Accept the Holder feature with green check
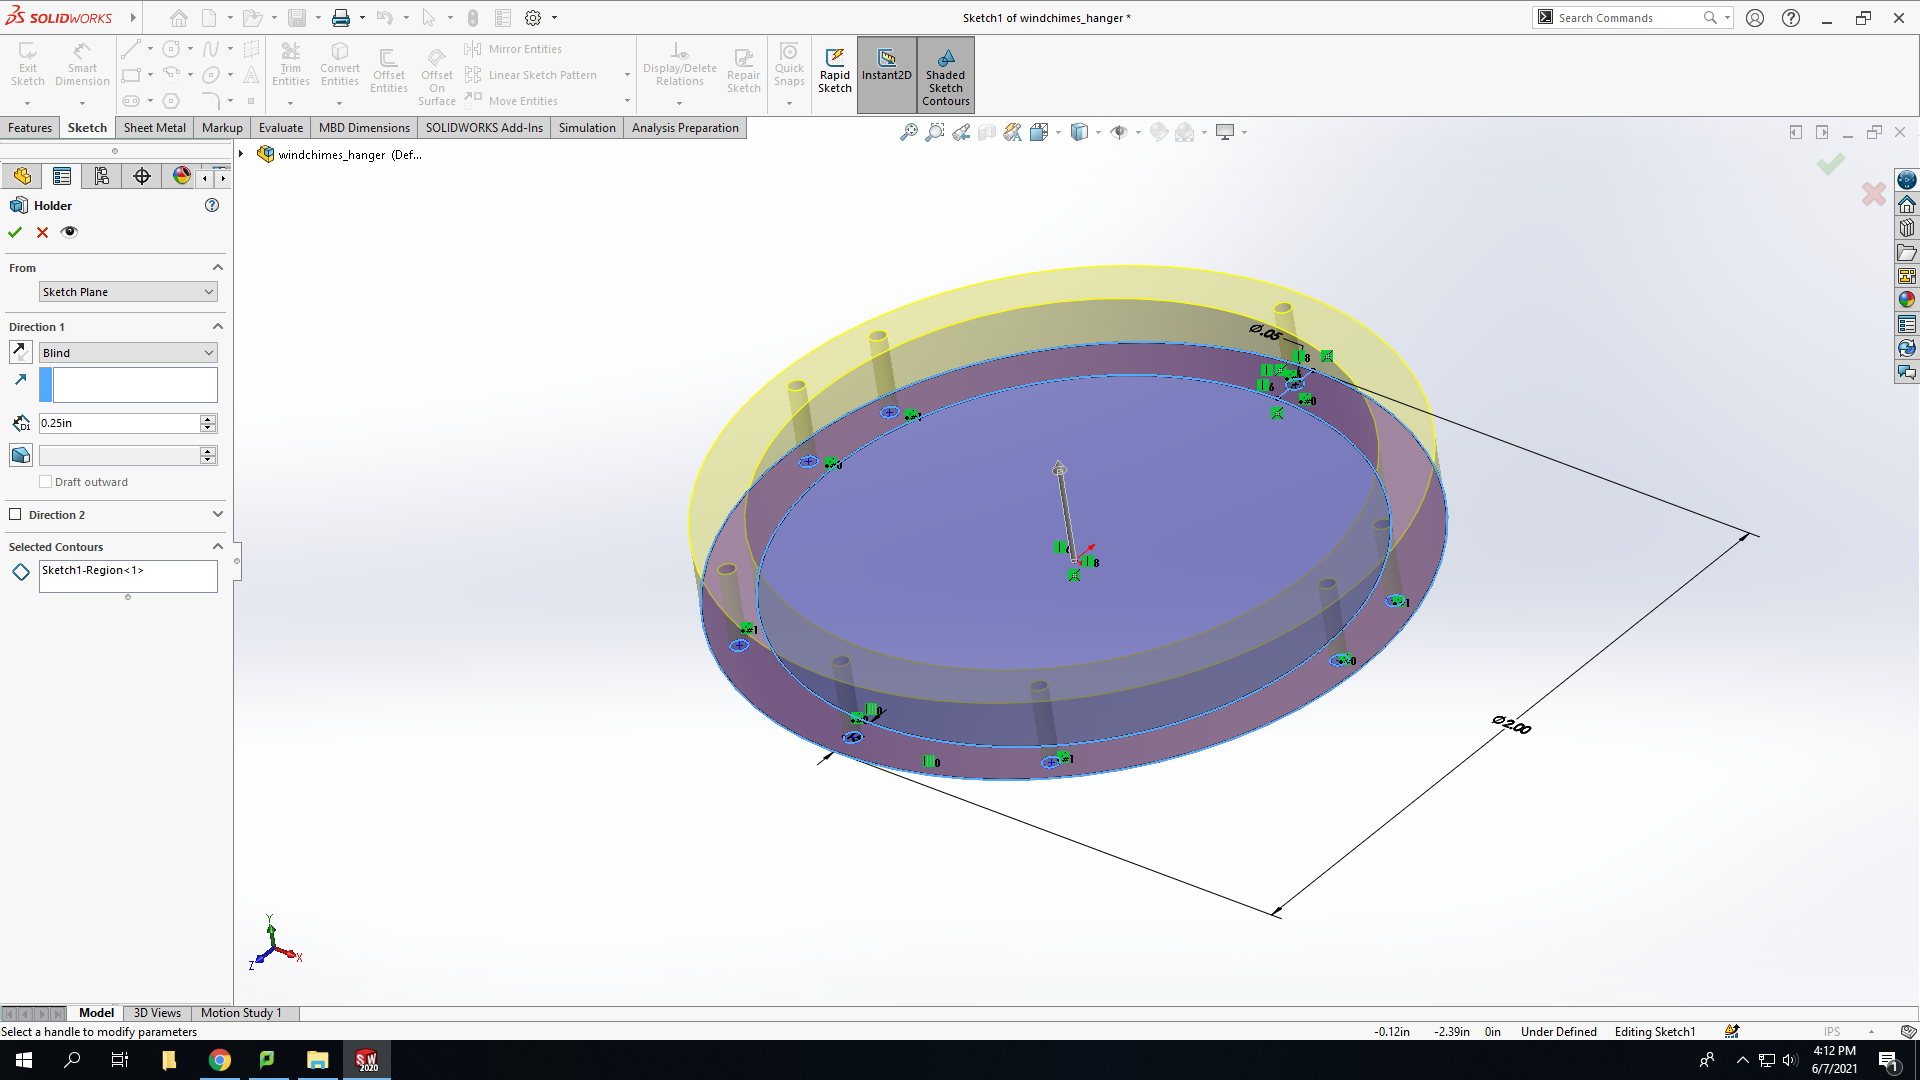Image resolution: width=1920 pixels, height=1080 pixels. (15, 232)
